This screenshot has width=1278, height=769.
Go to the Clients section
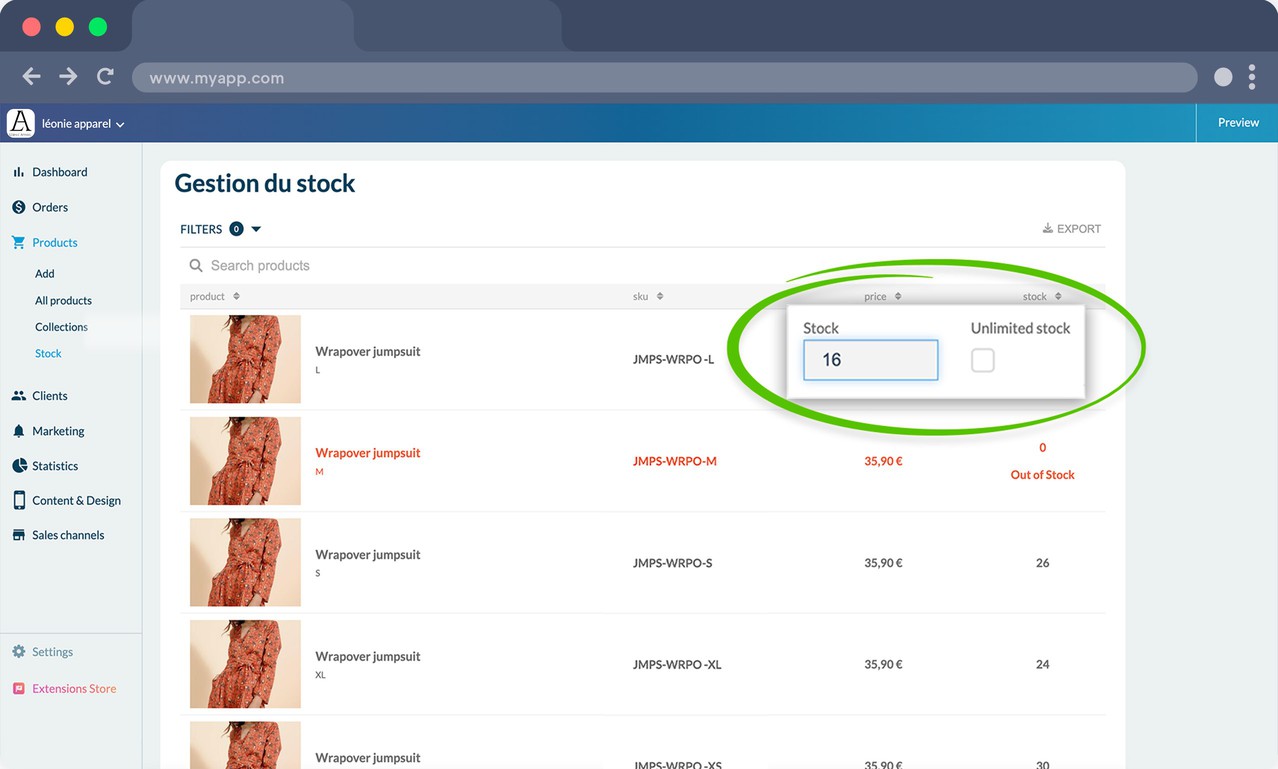tap(50, 396)
